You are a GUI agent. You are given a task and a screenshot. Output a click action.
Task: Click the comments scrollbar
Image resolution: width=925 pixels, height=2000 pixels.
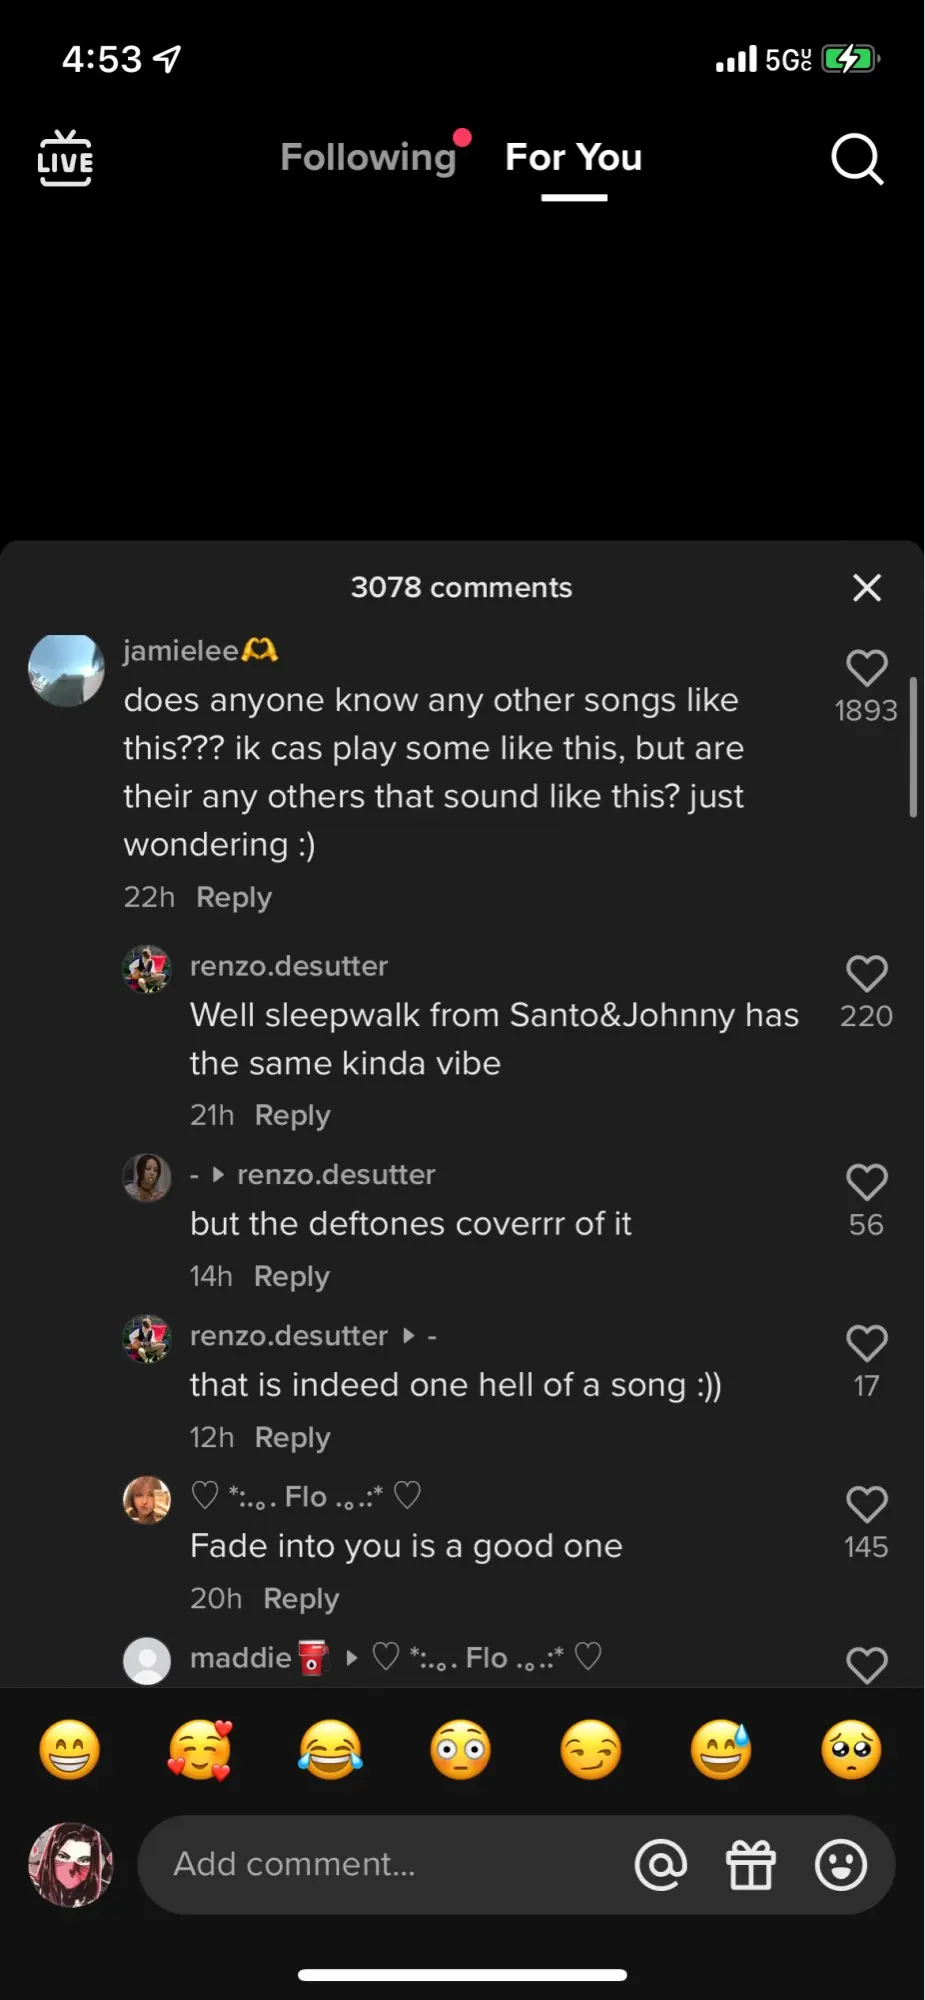(x=913, y=747)
